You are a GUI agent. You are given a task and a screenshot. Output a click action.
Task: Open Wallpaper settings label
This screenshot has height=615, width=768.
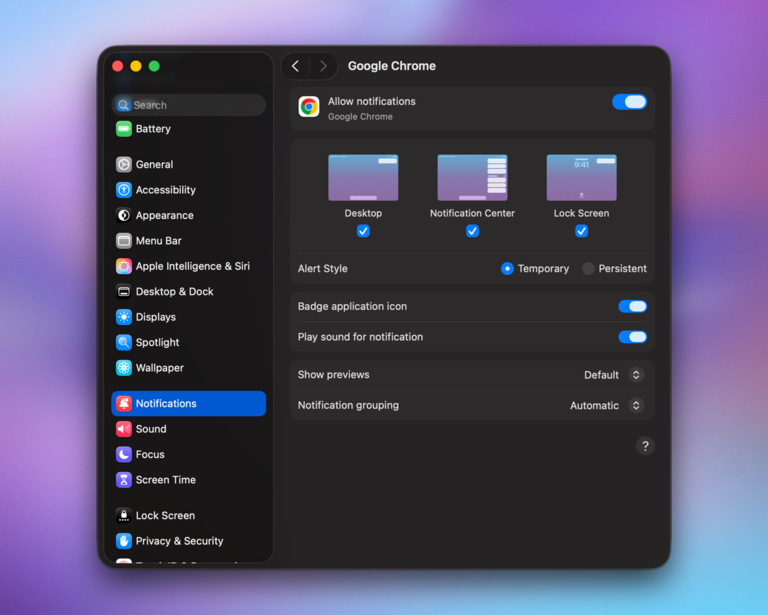coord(160,368)
